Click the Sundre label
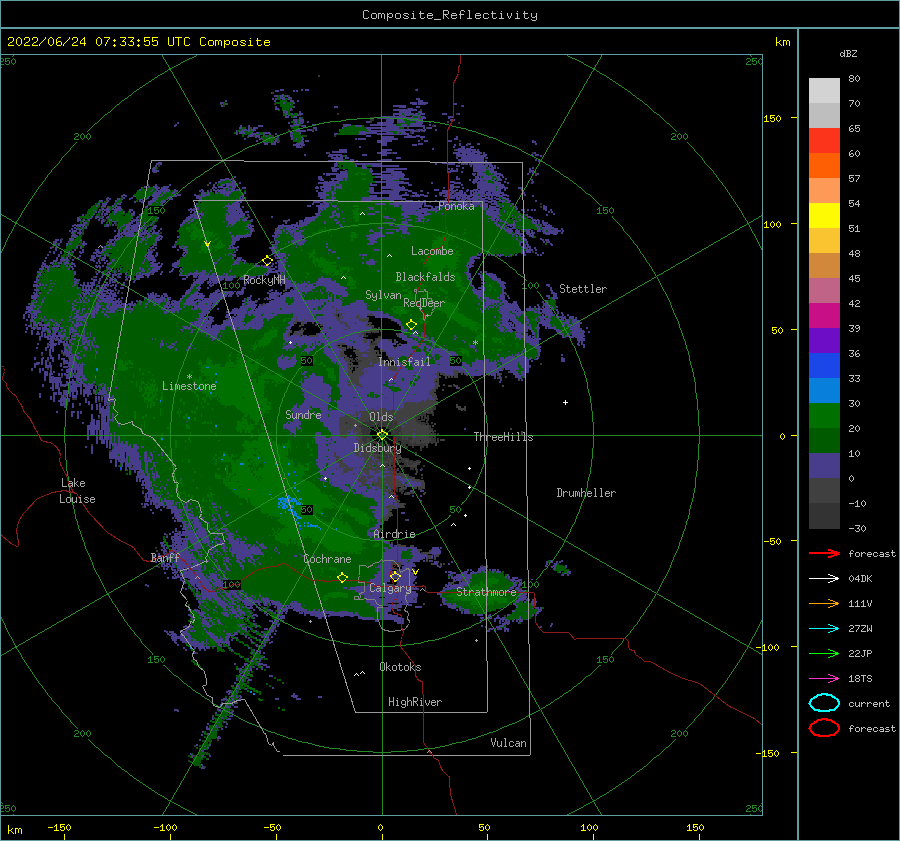The height and width of the screenshot is (841, 900). coord(303,414)
